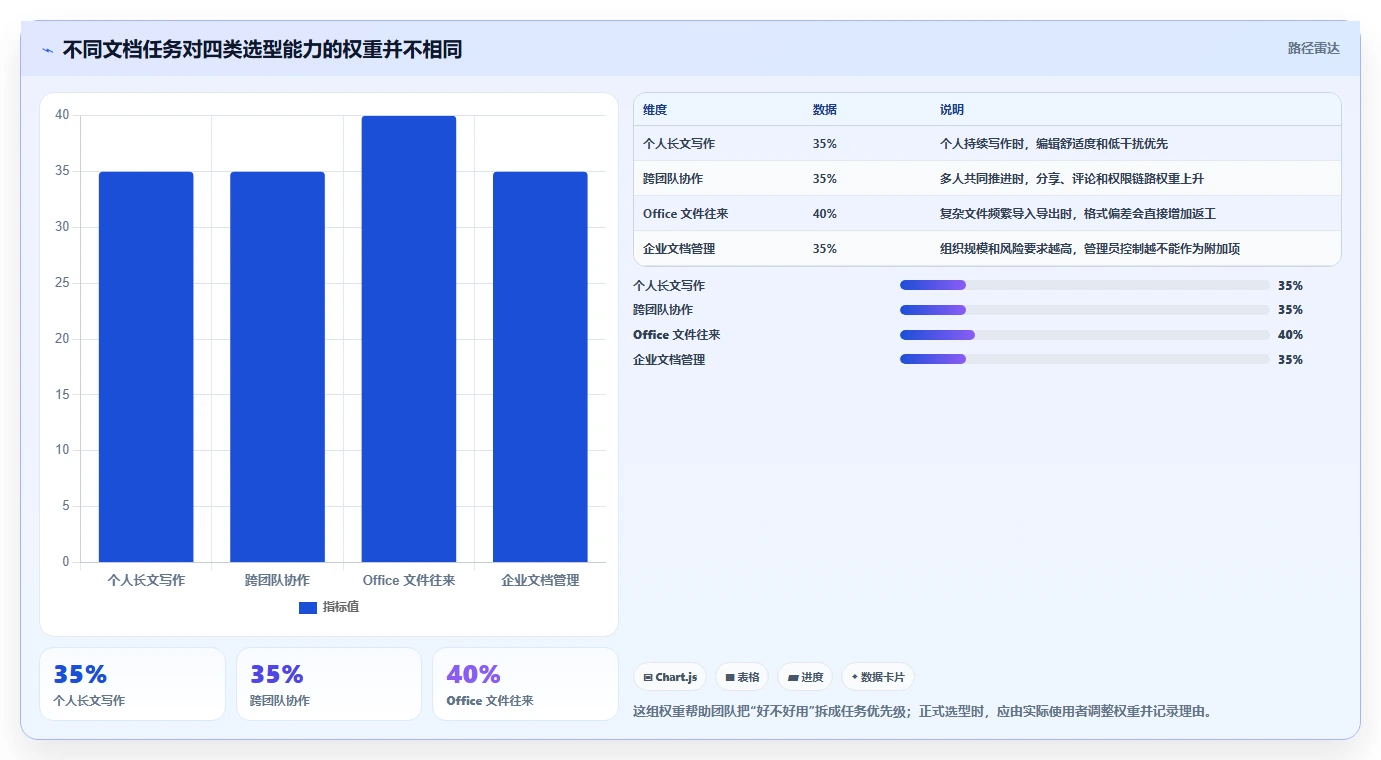This screenshot has width=1381, height=760.
Task: Click the 跨团队协作 progress bar
Action: 1084,310
